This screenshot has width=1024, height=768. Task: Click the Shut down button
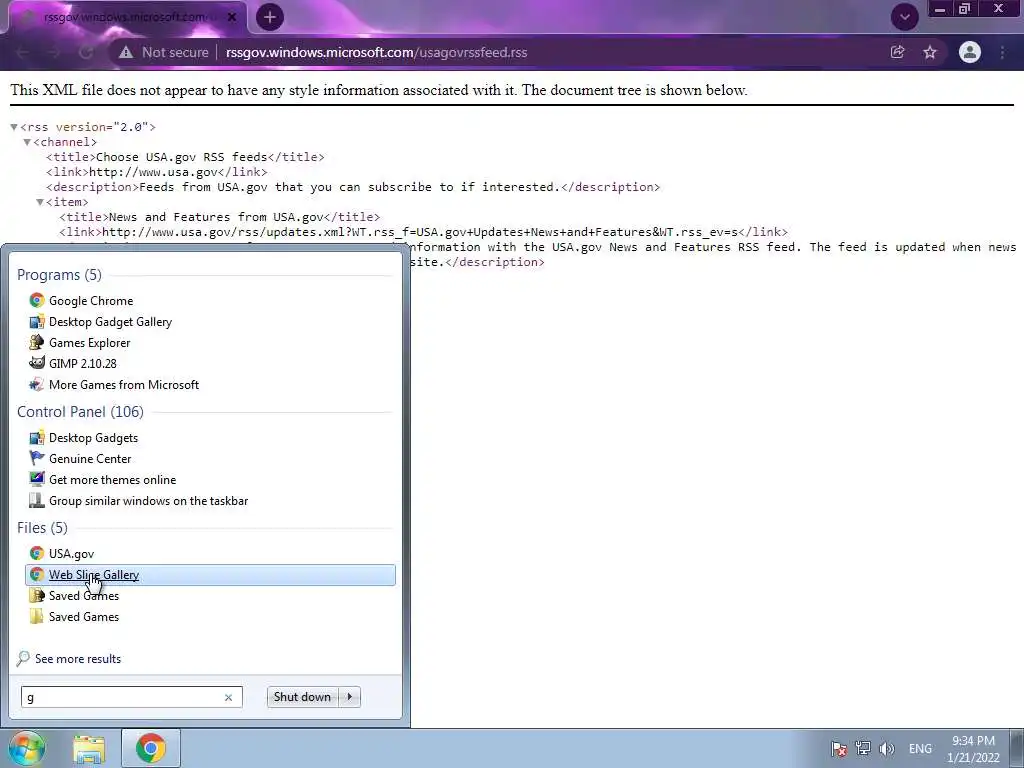pos(302,697)
